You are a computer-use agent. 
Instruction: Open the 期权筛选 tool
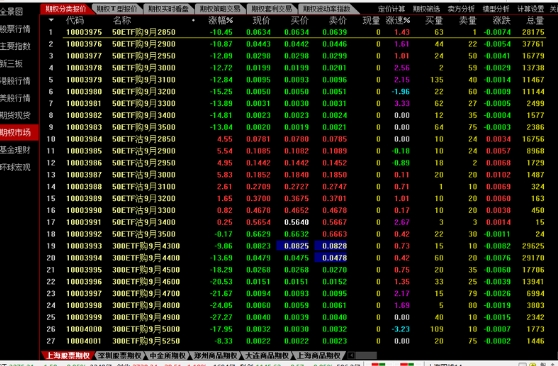pos(426,9)
